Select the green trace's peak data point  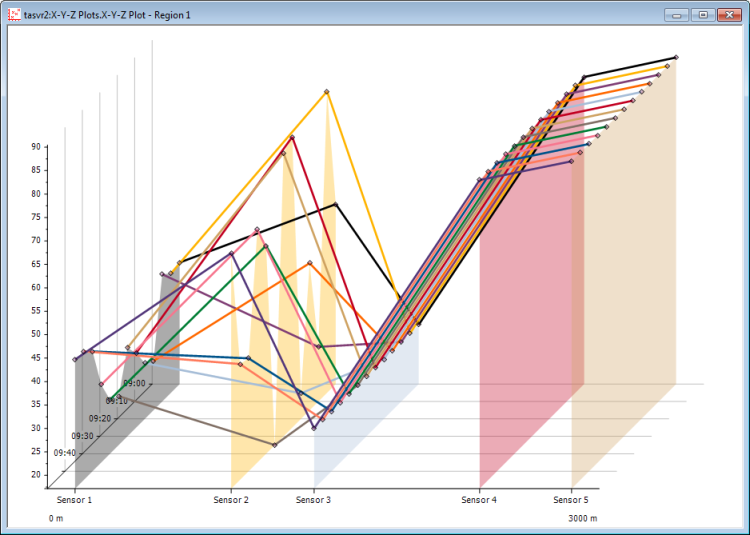point(266,246)
